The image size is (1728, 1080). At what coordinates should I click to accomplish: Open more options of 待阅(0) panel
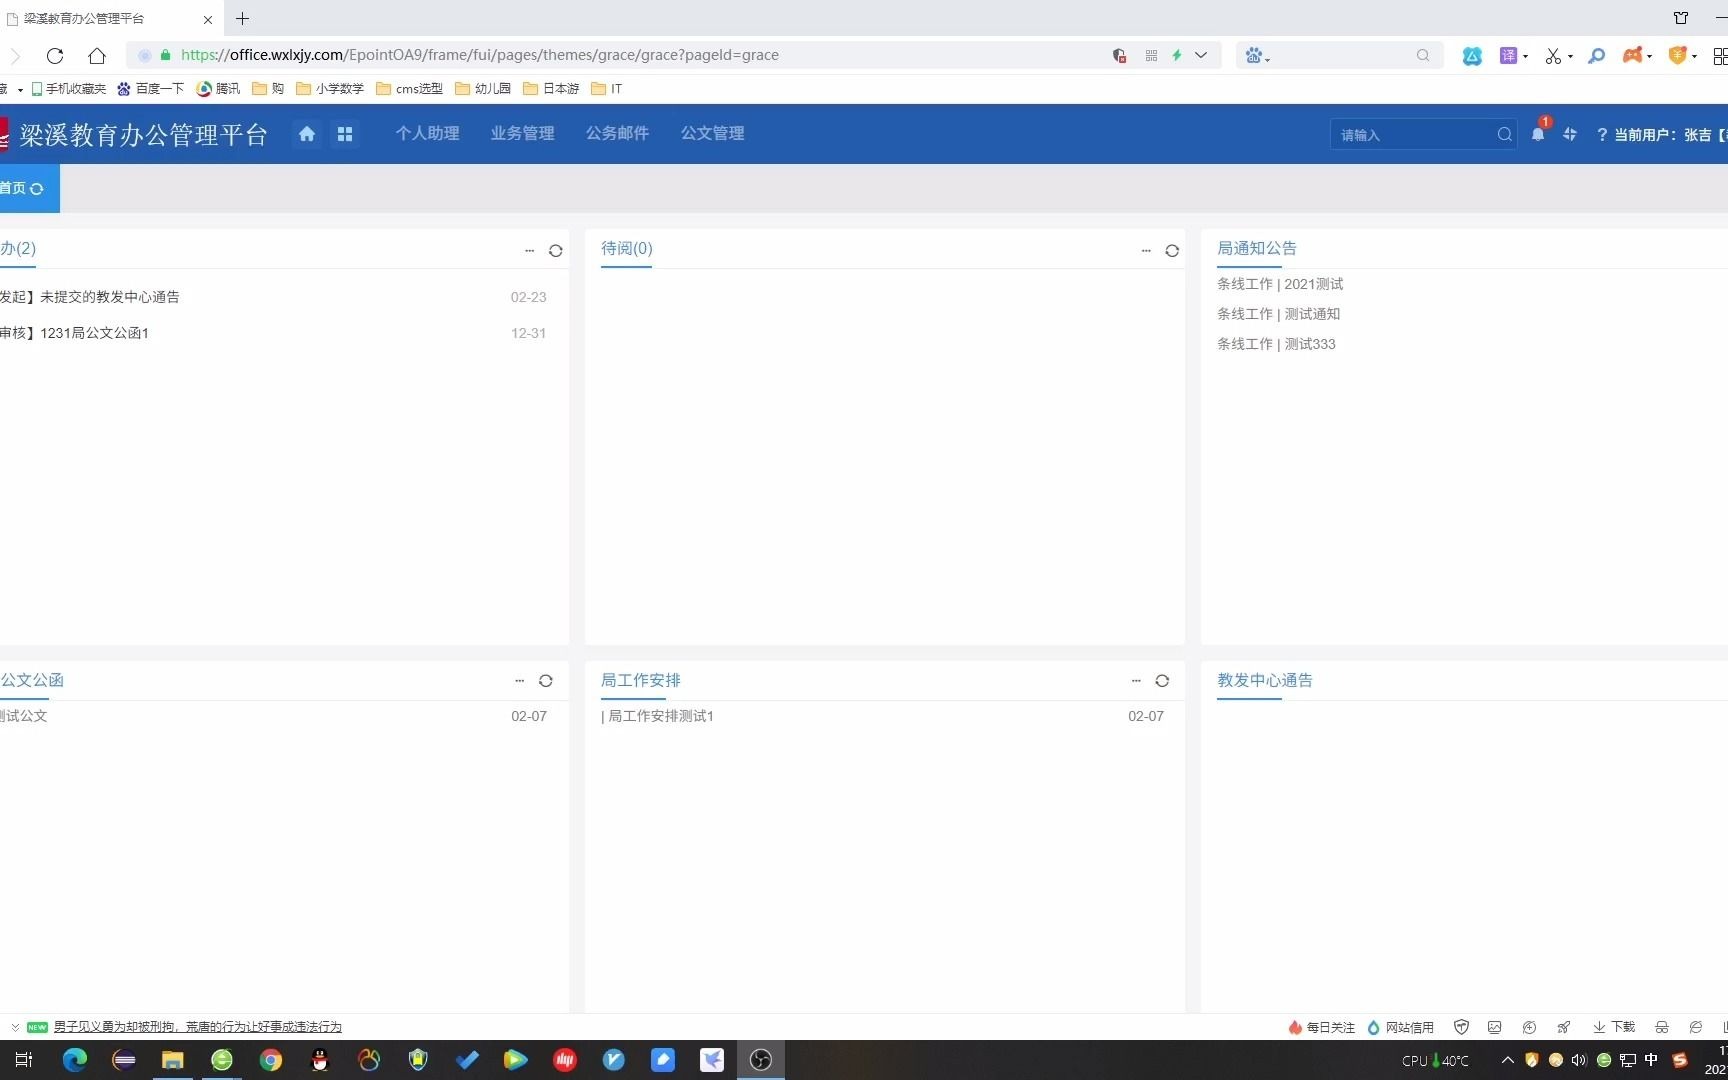tap(1146, 251)
